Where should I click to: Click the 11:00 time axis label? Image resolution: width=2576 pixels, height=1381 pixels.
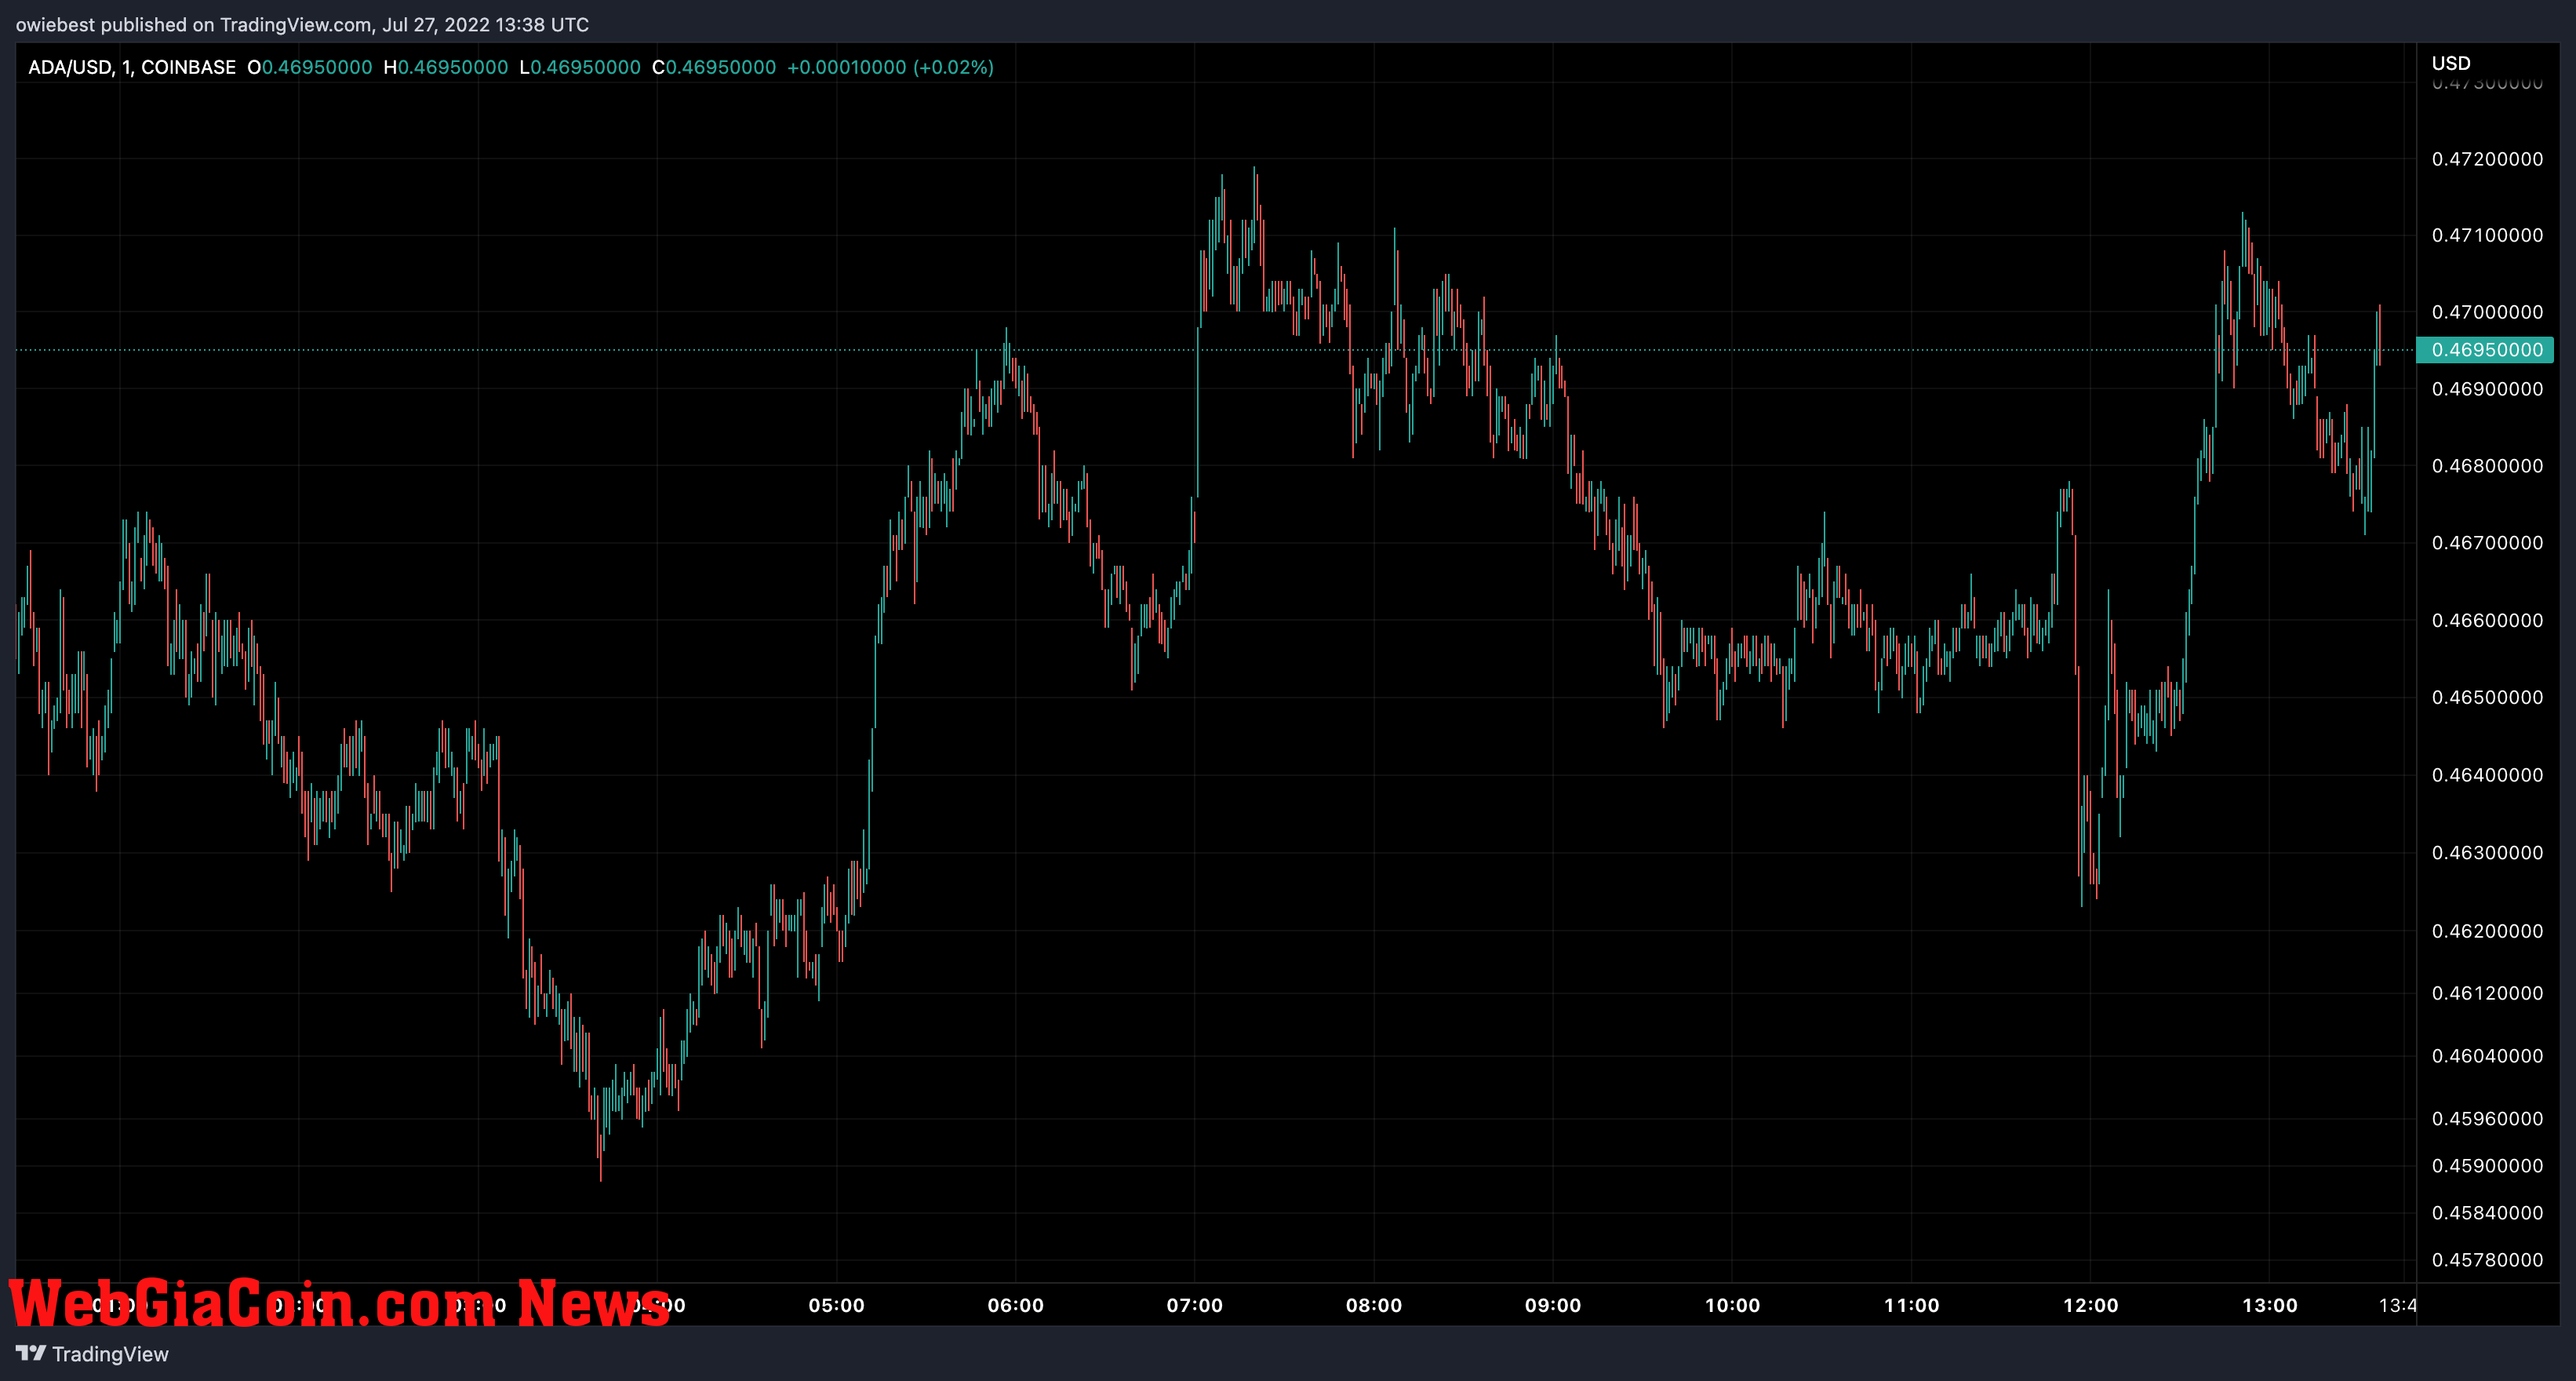coord(1911,1305)
